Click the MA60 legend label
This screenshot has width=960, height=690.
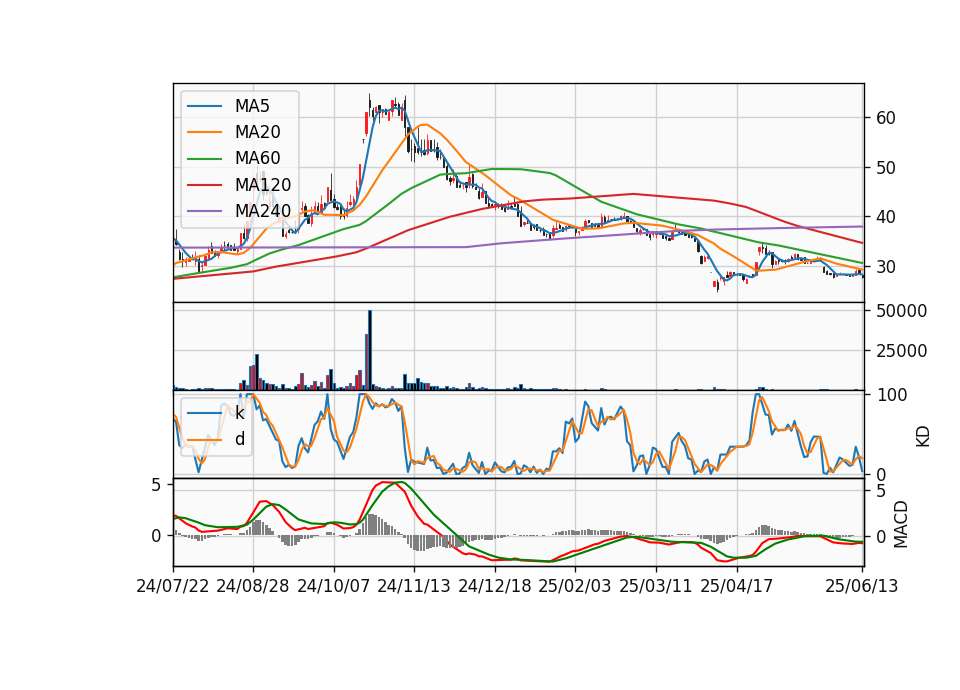[x=257, y=159]
